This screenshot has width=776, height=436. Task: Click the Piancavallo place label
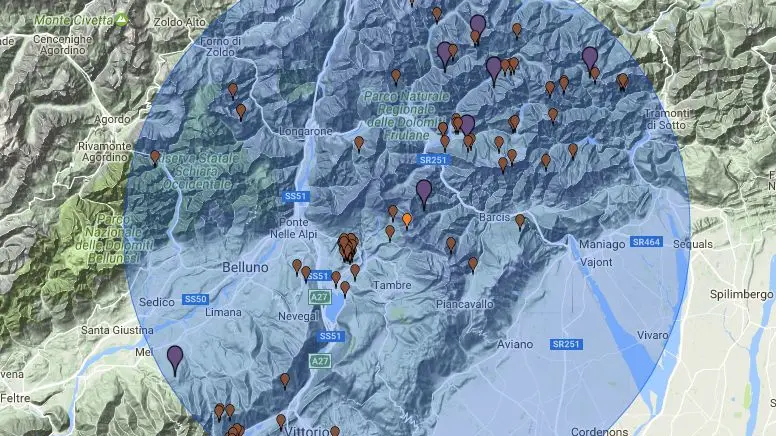pos(468,302)
